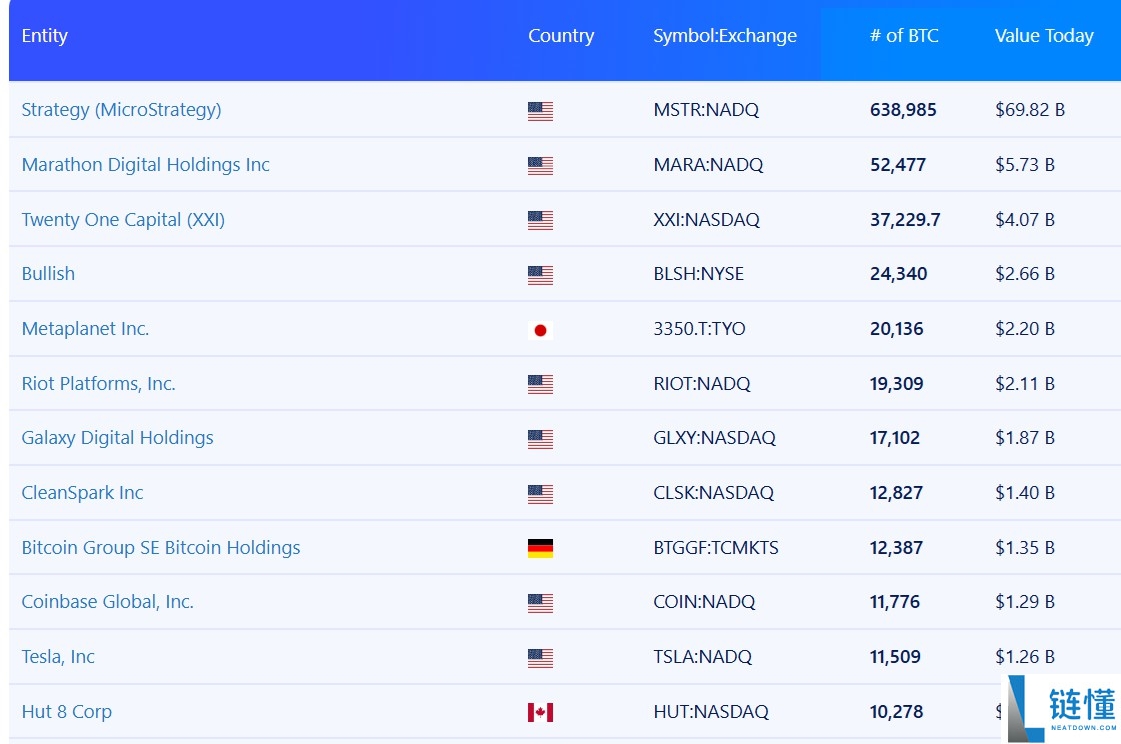This screenshot has width=1121, height=744.
Task: Click the US flag in Galaxy Digital row
Action: [540, 439]
